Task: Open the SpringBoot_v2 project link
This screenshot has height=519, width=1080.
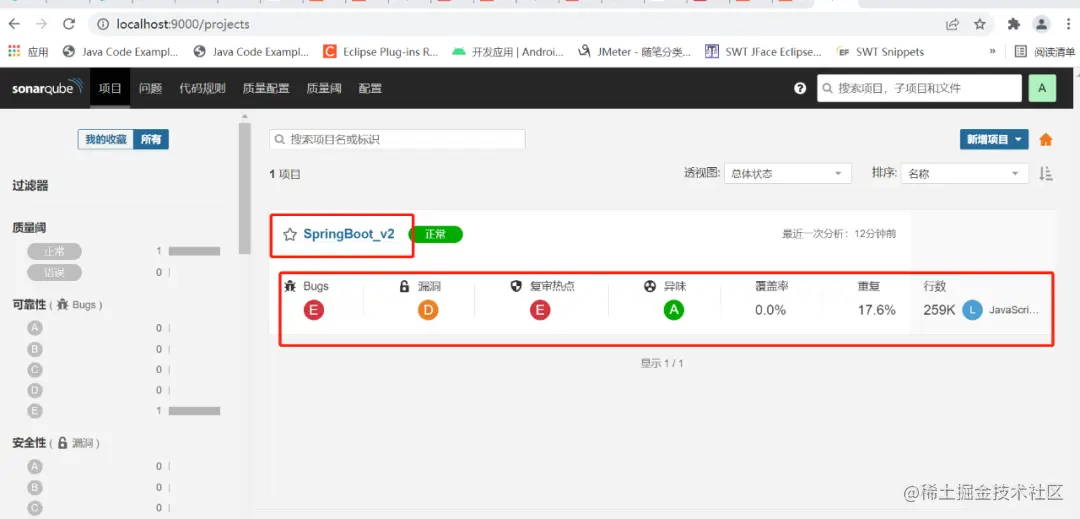Action: coord(349,234)
